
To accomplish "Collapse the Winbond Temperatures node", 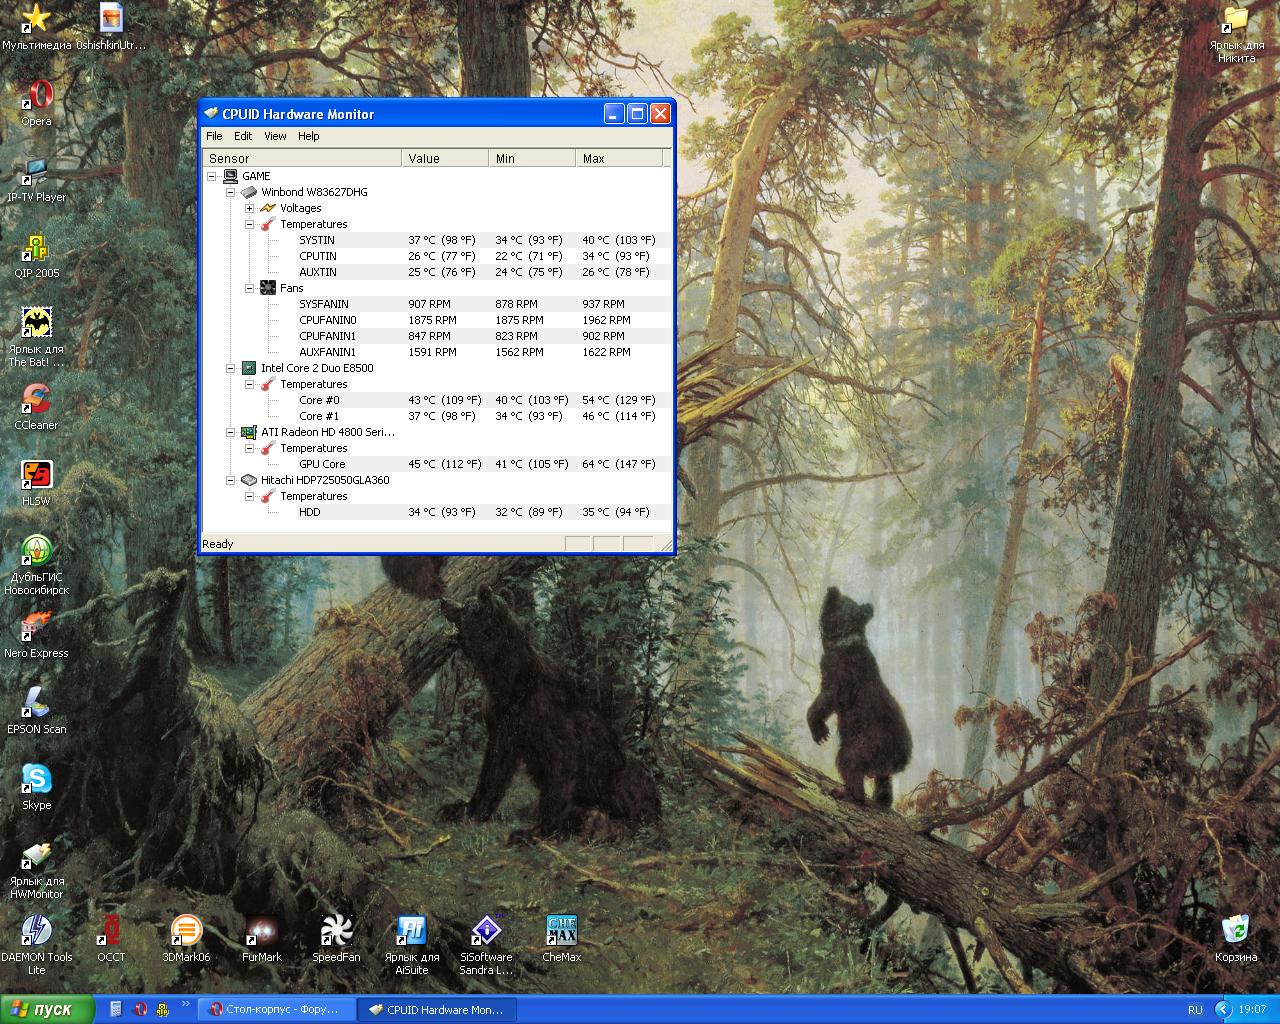I will (x=249, y=224).
